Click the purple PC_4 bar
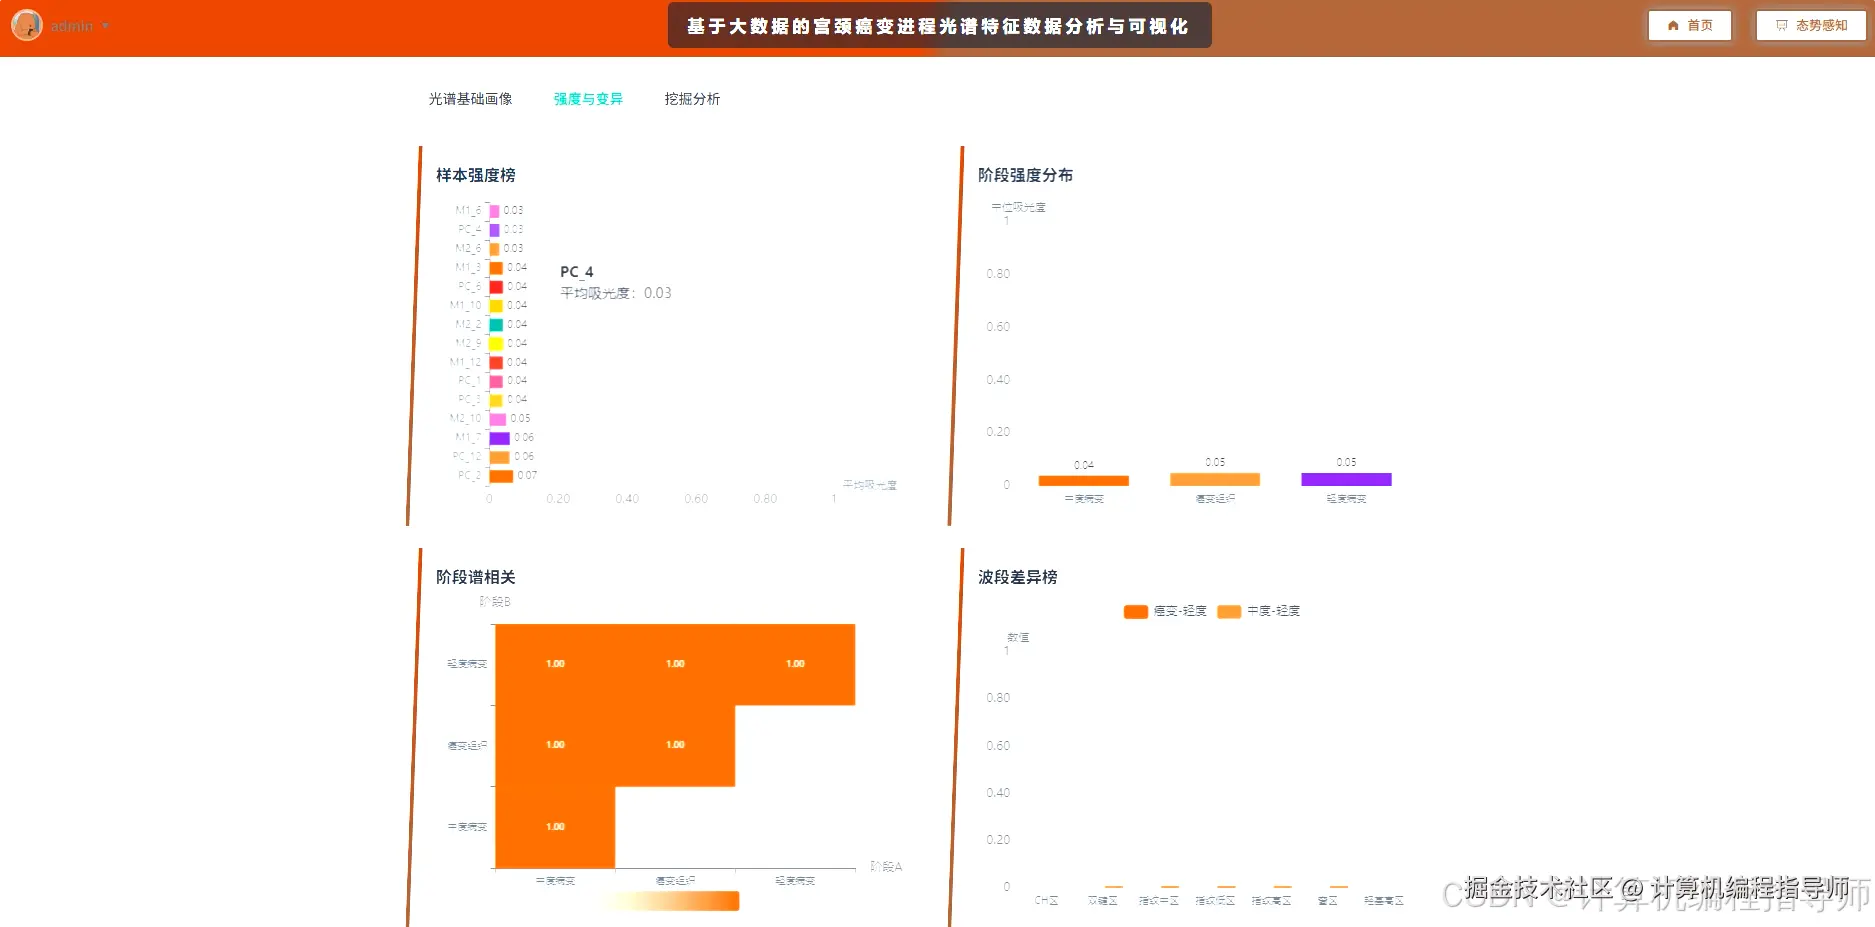 (494, 230)
